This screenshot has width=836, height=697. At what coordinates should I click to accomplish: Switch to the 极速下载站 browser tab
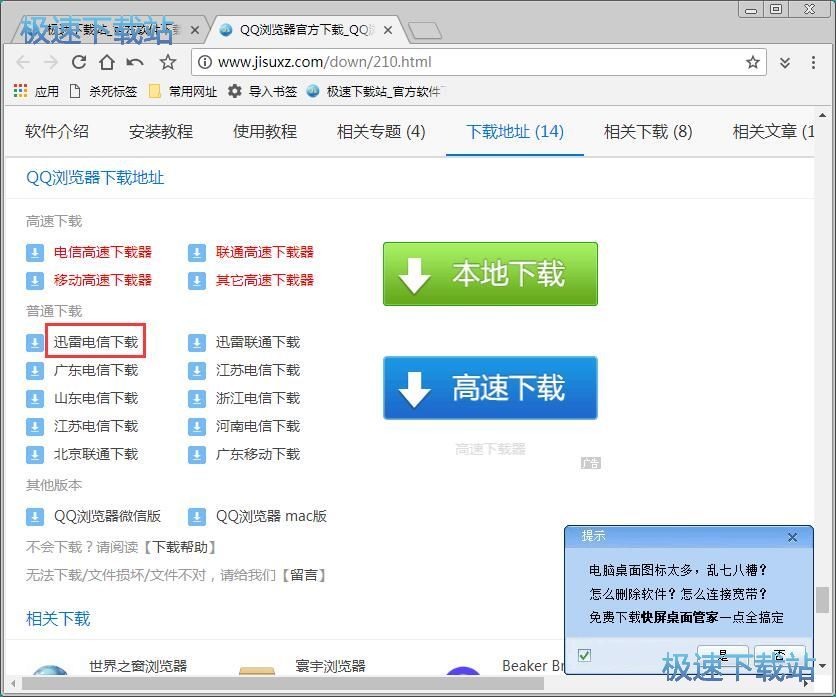(x=107, y=30)
